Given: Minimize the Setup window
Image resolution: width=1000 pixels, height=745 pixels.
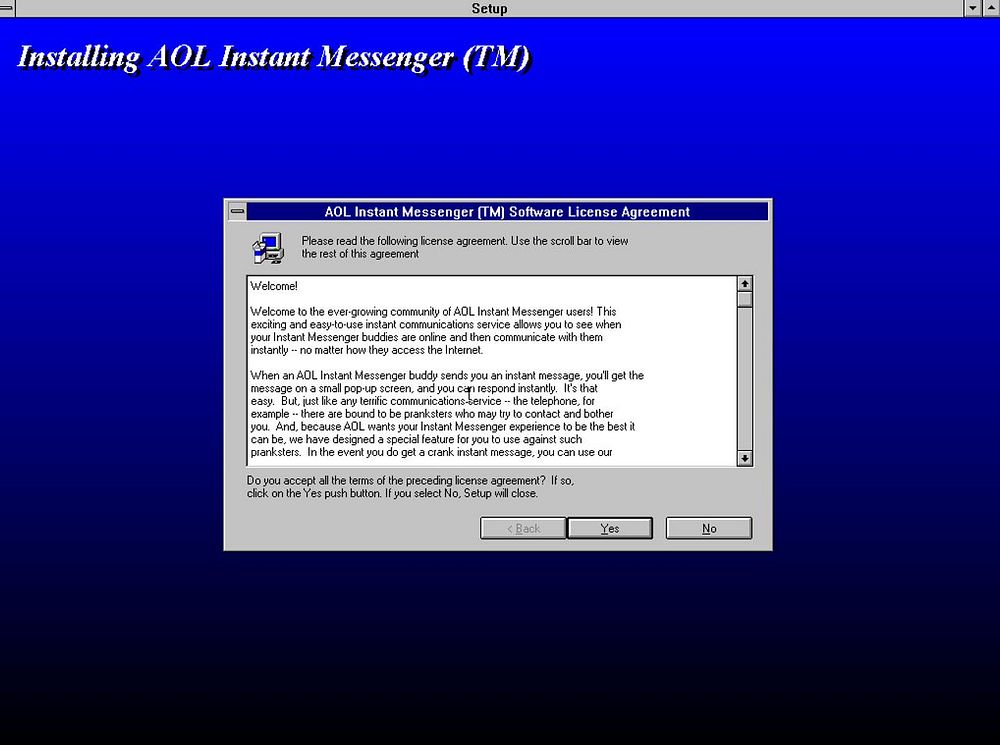Looking at the screenshot, I should pos(973,8).
